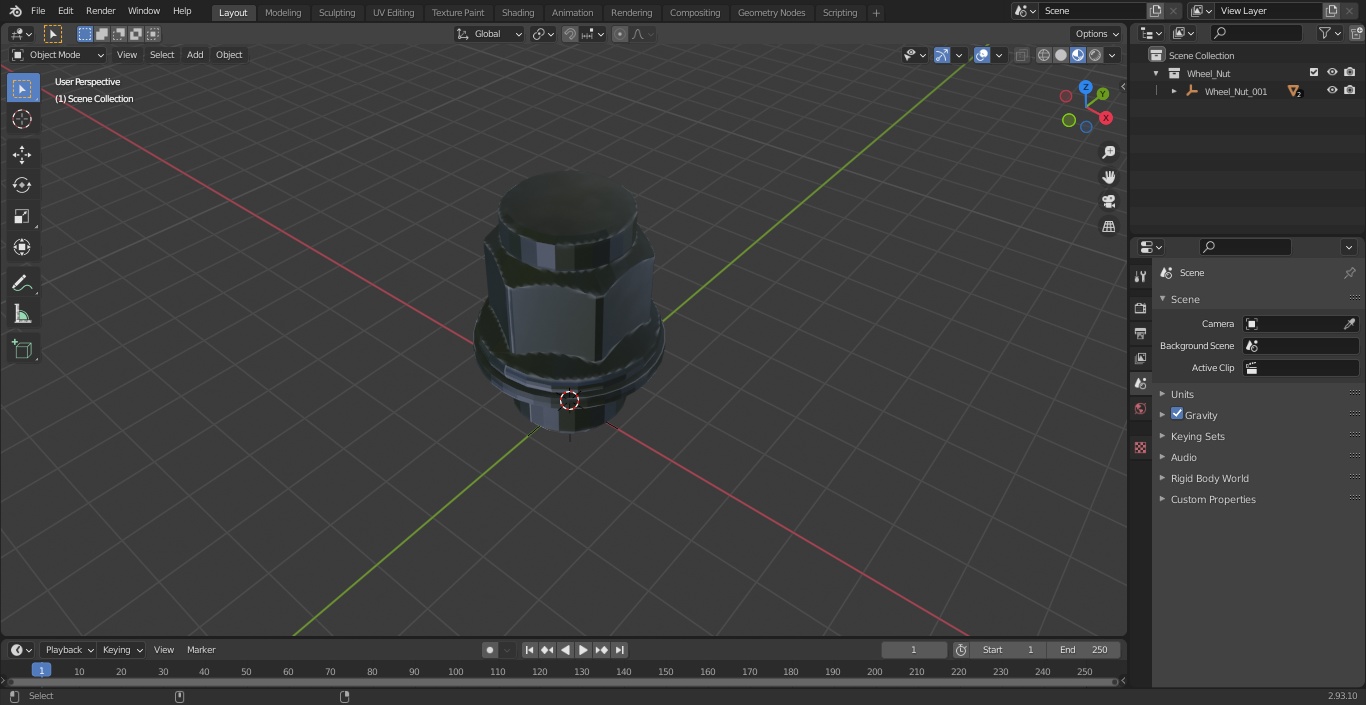Uncheck Wheel_Nut collection exclude checkbox
This screenshot has width=1366, height=705.
point(1314,73)
